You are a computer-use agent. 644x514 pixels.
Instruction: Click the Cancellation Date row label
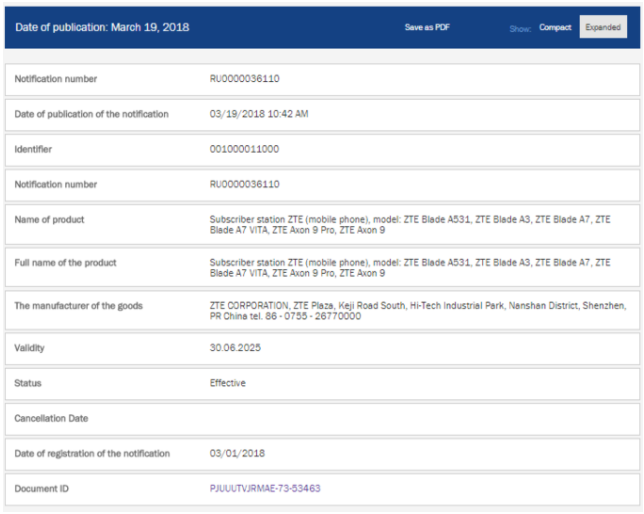click(51, 418)
